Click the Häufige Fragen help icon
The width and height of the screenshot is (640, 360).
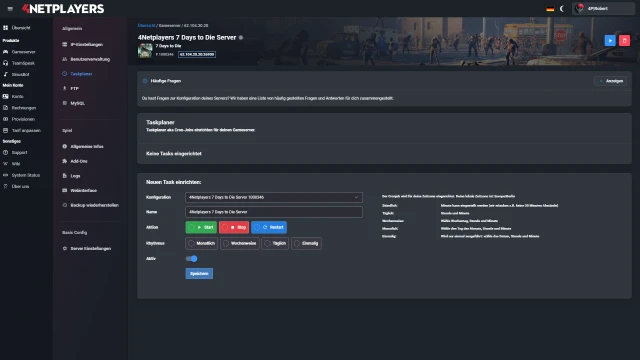coord(145,81)
